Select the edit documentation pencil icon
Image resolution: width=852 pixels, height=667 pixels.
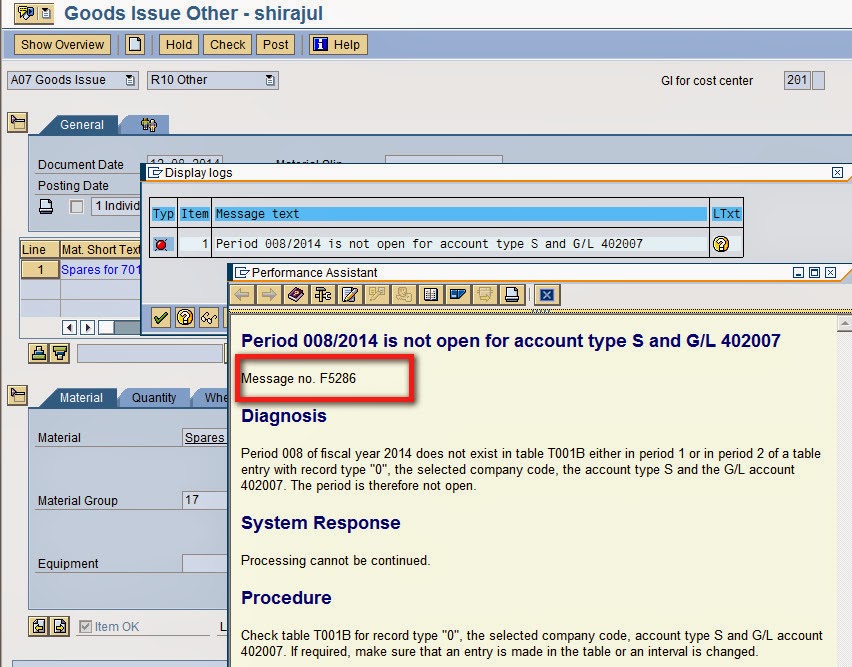(352, 295)
